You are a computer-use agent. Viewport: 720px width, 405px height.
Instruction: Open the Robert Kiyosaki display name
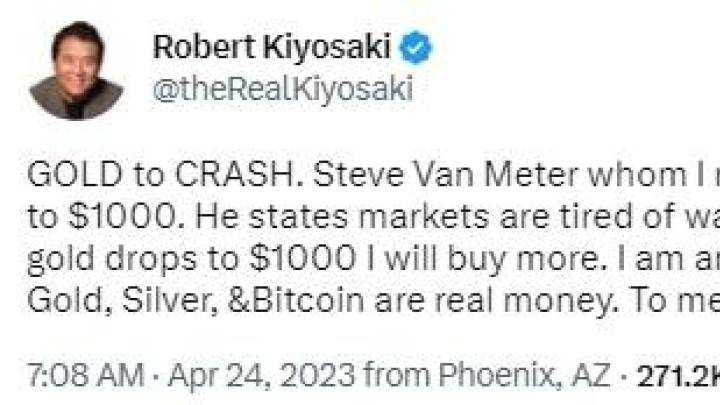(x=271, y=48)
